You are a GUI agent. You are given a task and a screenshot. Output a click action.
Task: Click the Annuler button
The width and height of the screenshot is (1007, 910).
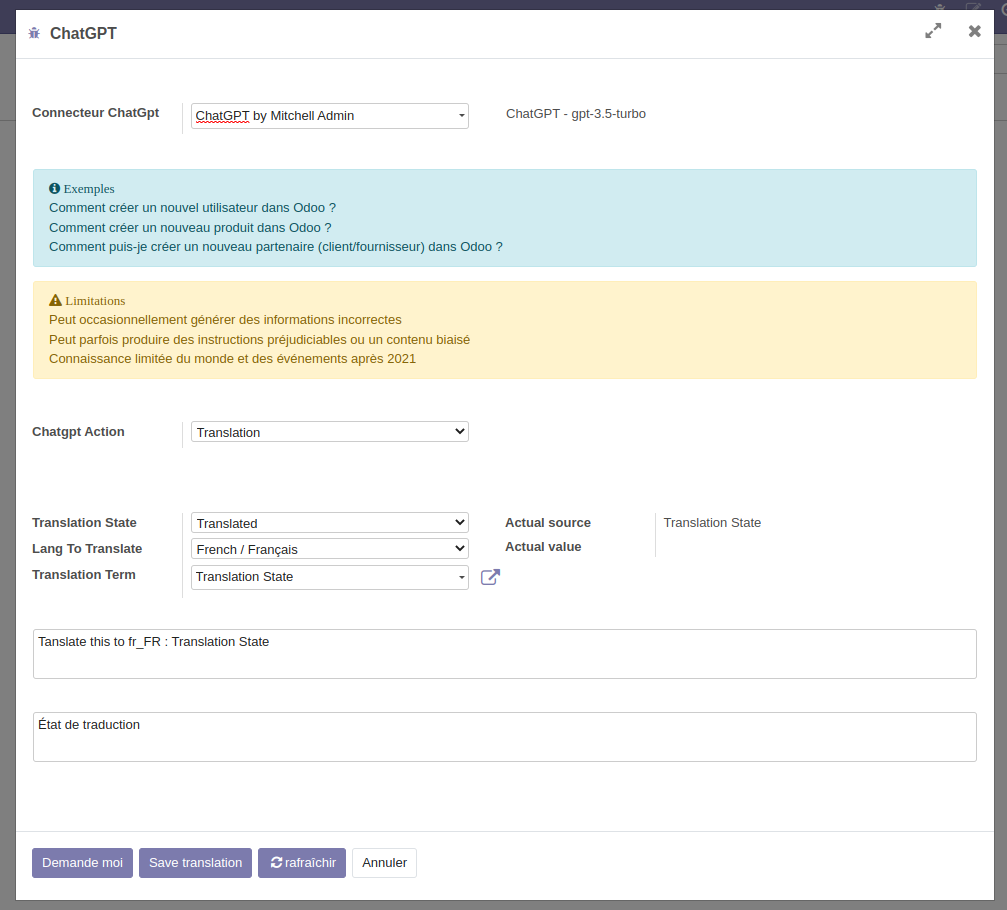click(384, 862)
